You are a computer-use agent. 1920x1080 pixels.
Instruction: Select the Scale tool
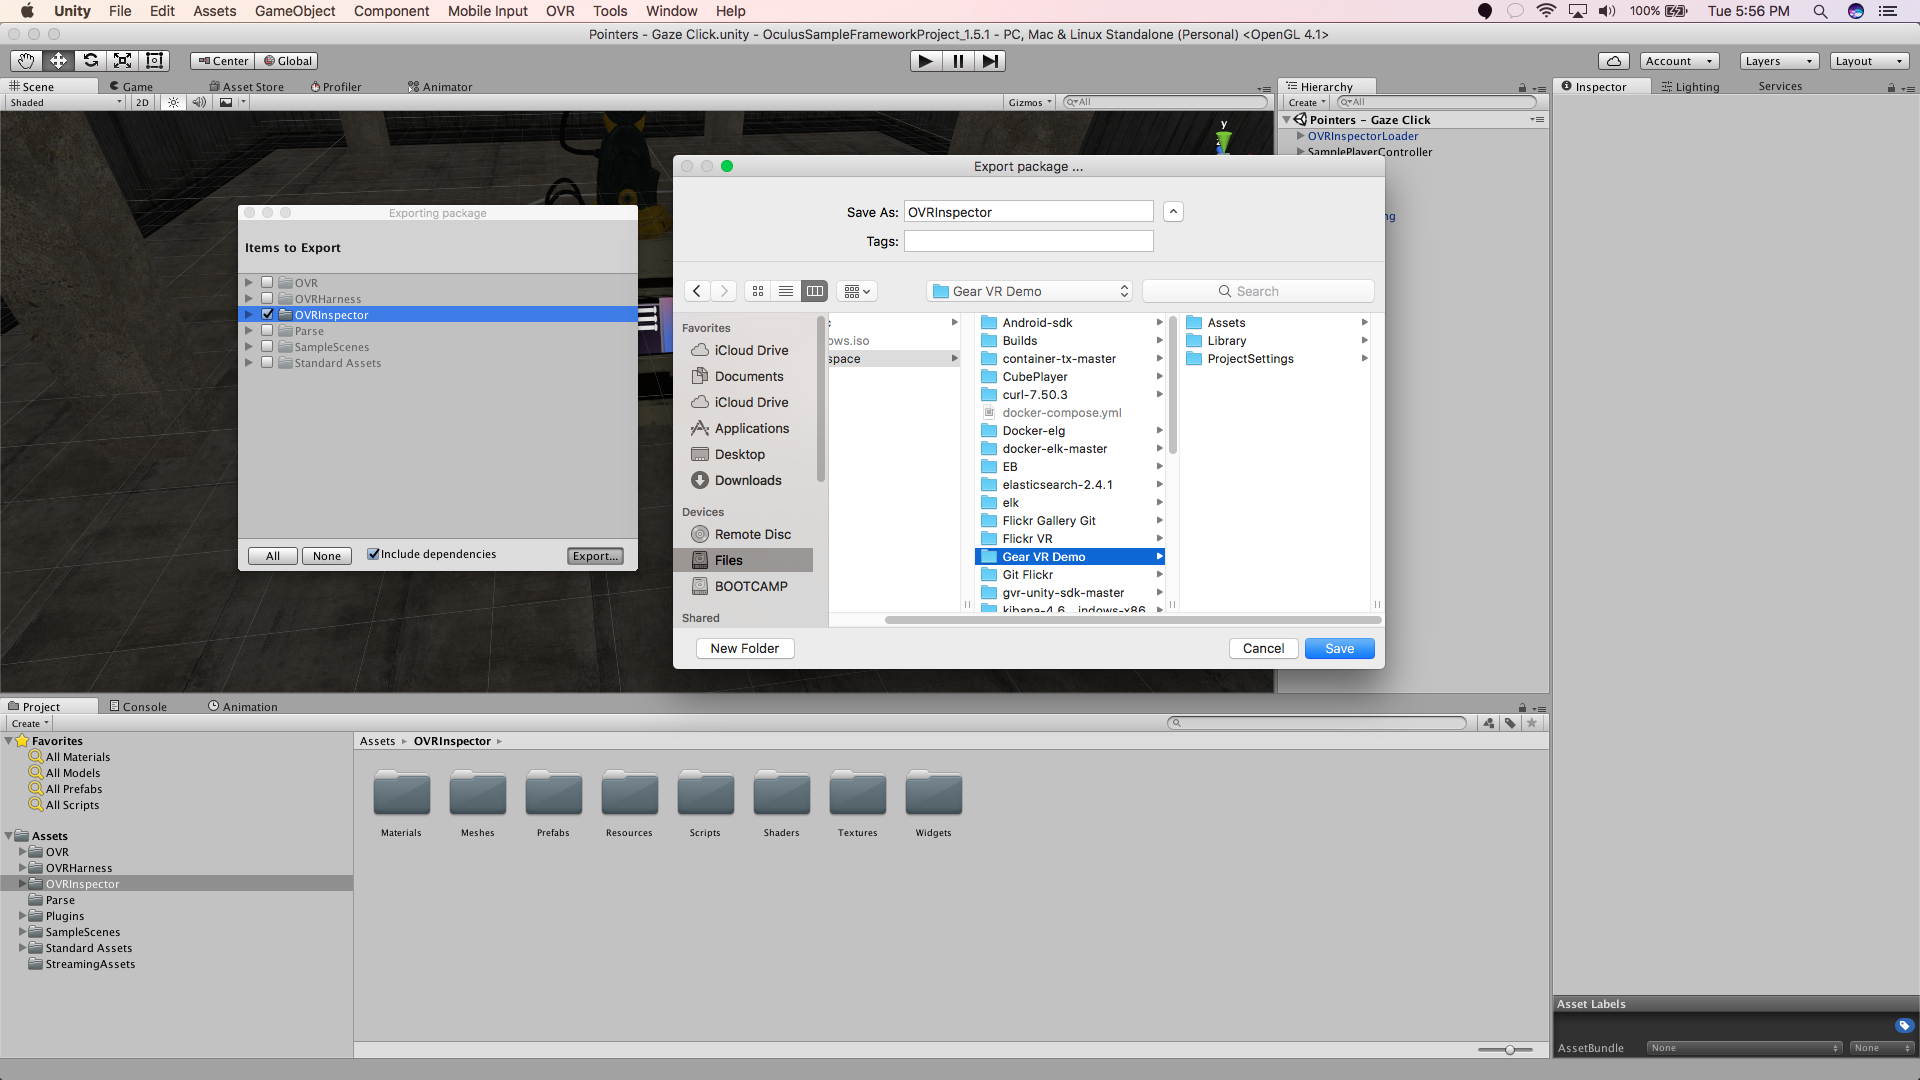tap(122, 61)
